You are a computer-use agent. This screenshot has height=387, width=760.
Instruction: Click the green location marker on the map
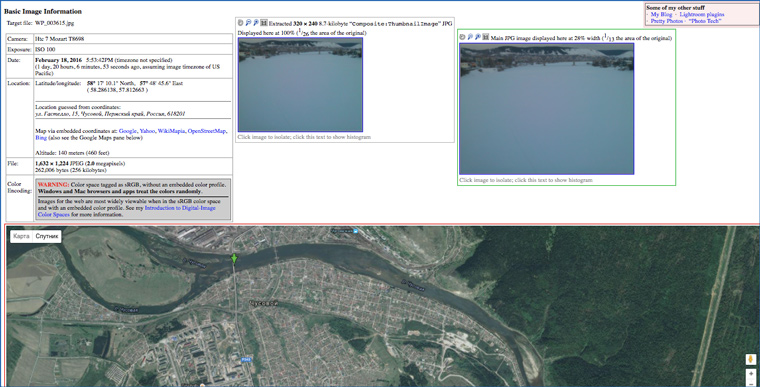click(x=234, y=258)
